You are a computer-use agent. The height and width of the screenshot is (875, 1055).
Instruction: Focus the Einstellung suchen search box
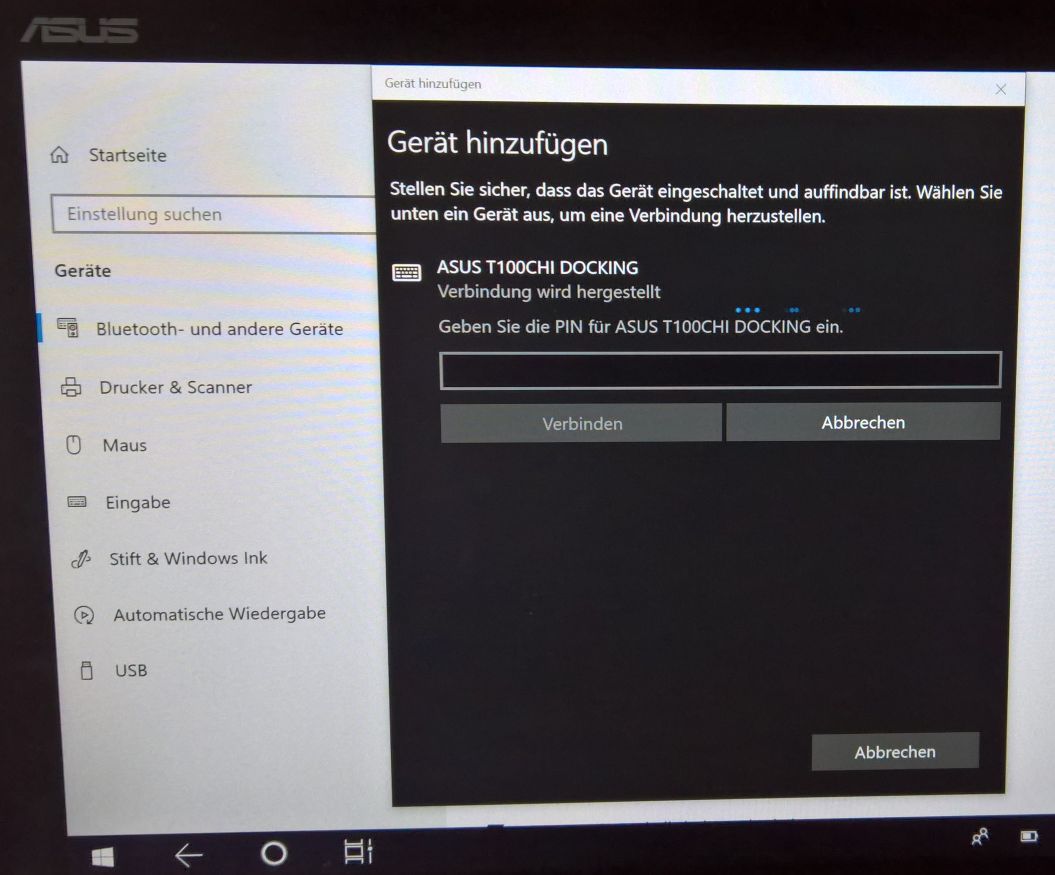tap(213, 215)
